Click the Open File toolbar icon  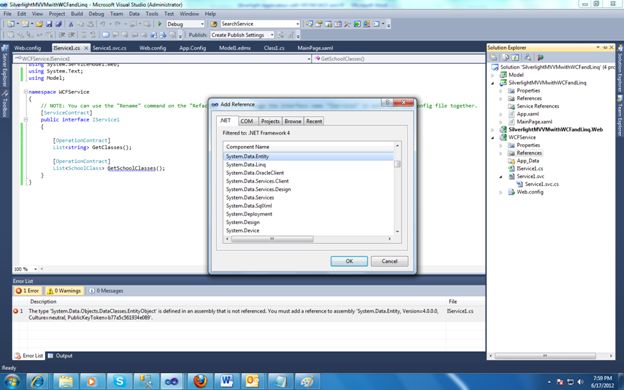coord(39,24)
